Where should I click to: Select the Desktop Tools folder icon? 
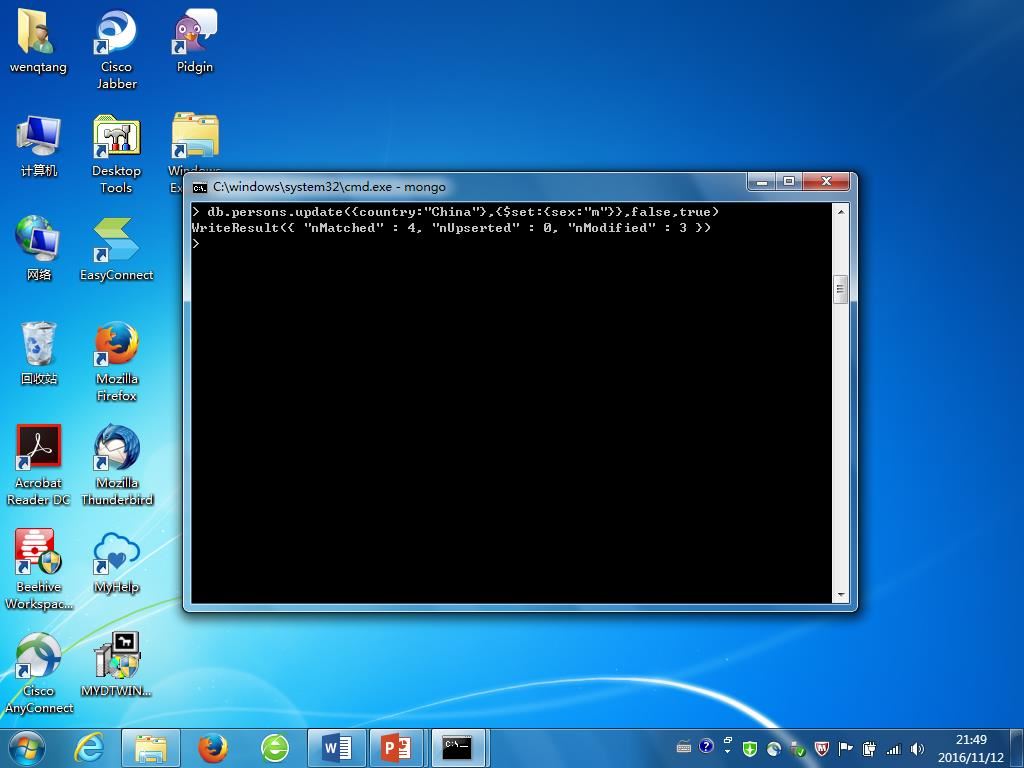(116, 153)
